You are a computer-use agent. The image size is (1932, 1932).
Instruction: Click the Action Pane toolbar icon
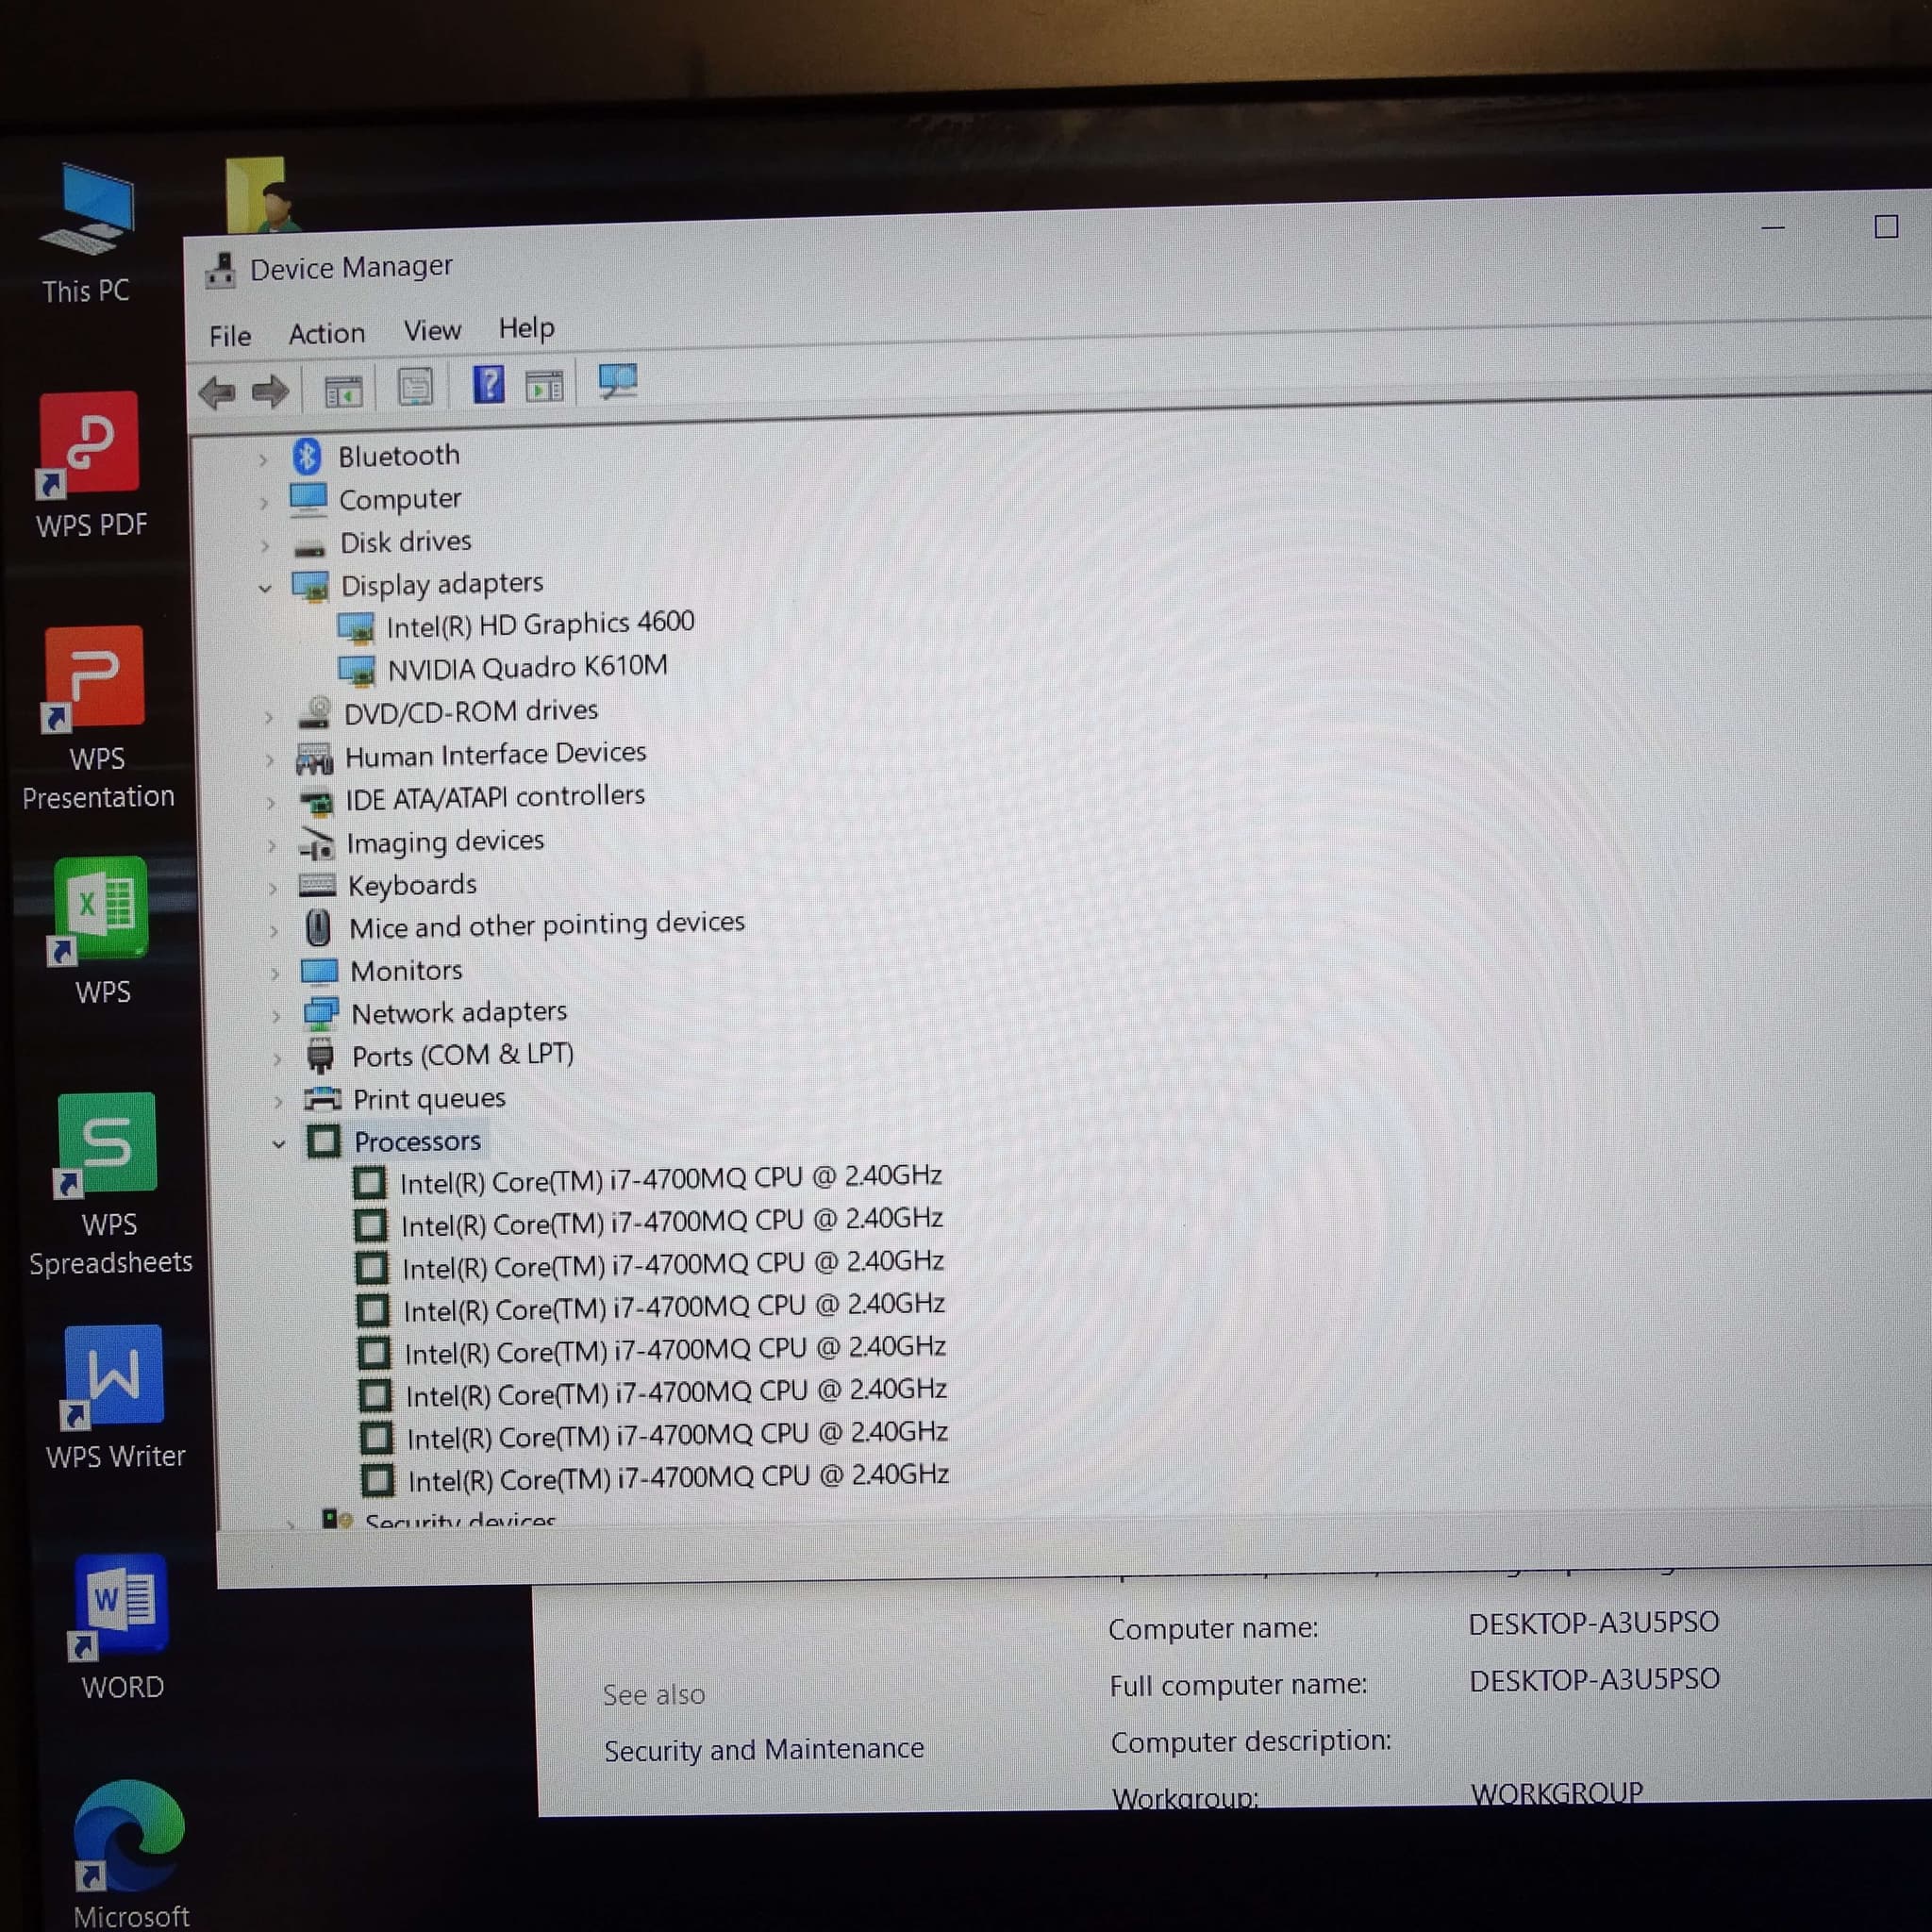(544, 385)
